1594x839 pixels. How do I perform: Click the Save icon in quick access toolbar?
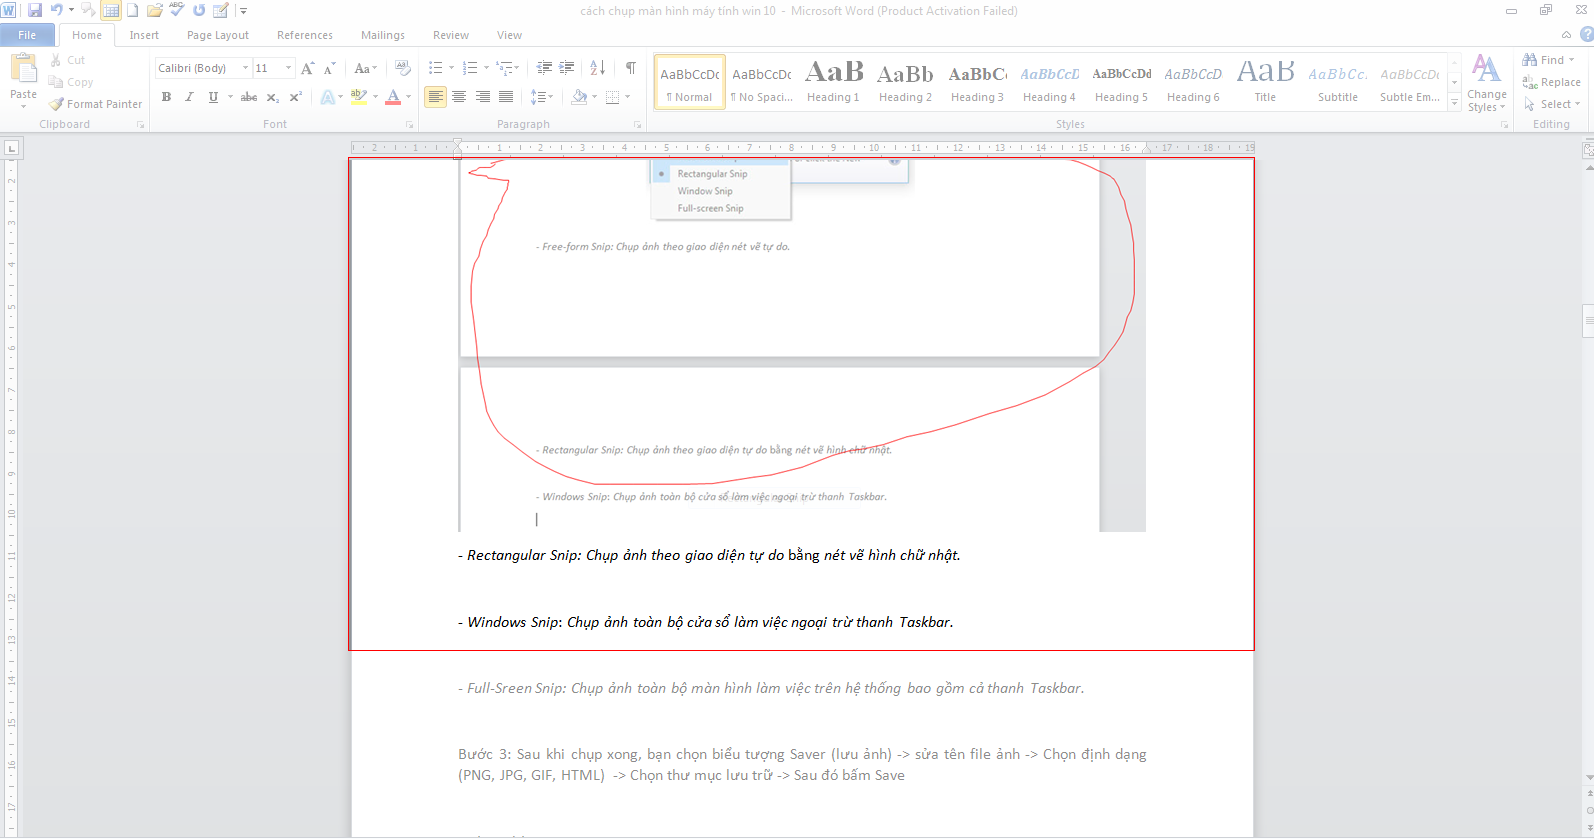pyautogui.click(x=35, y=10)
